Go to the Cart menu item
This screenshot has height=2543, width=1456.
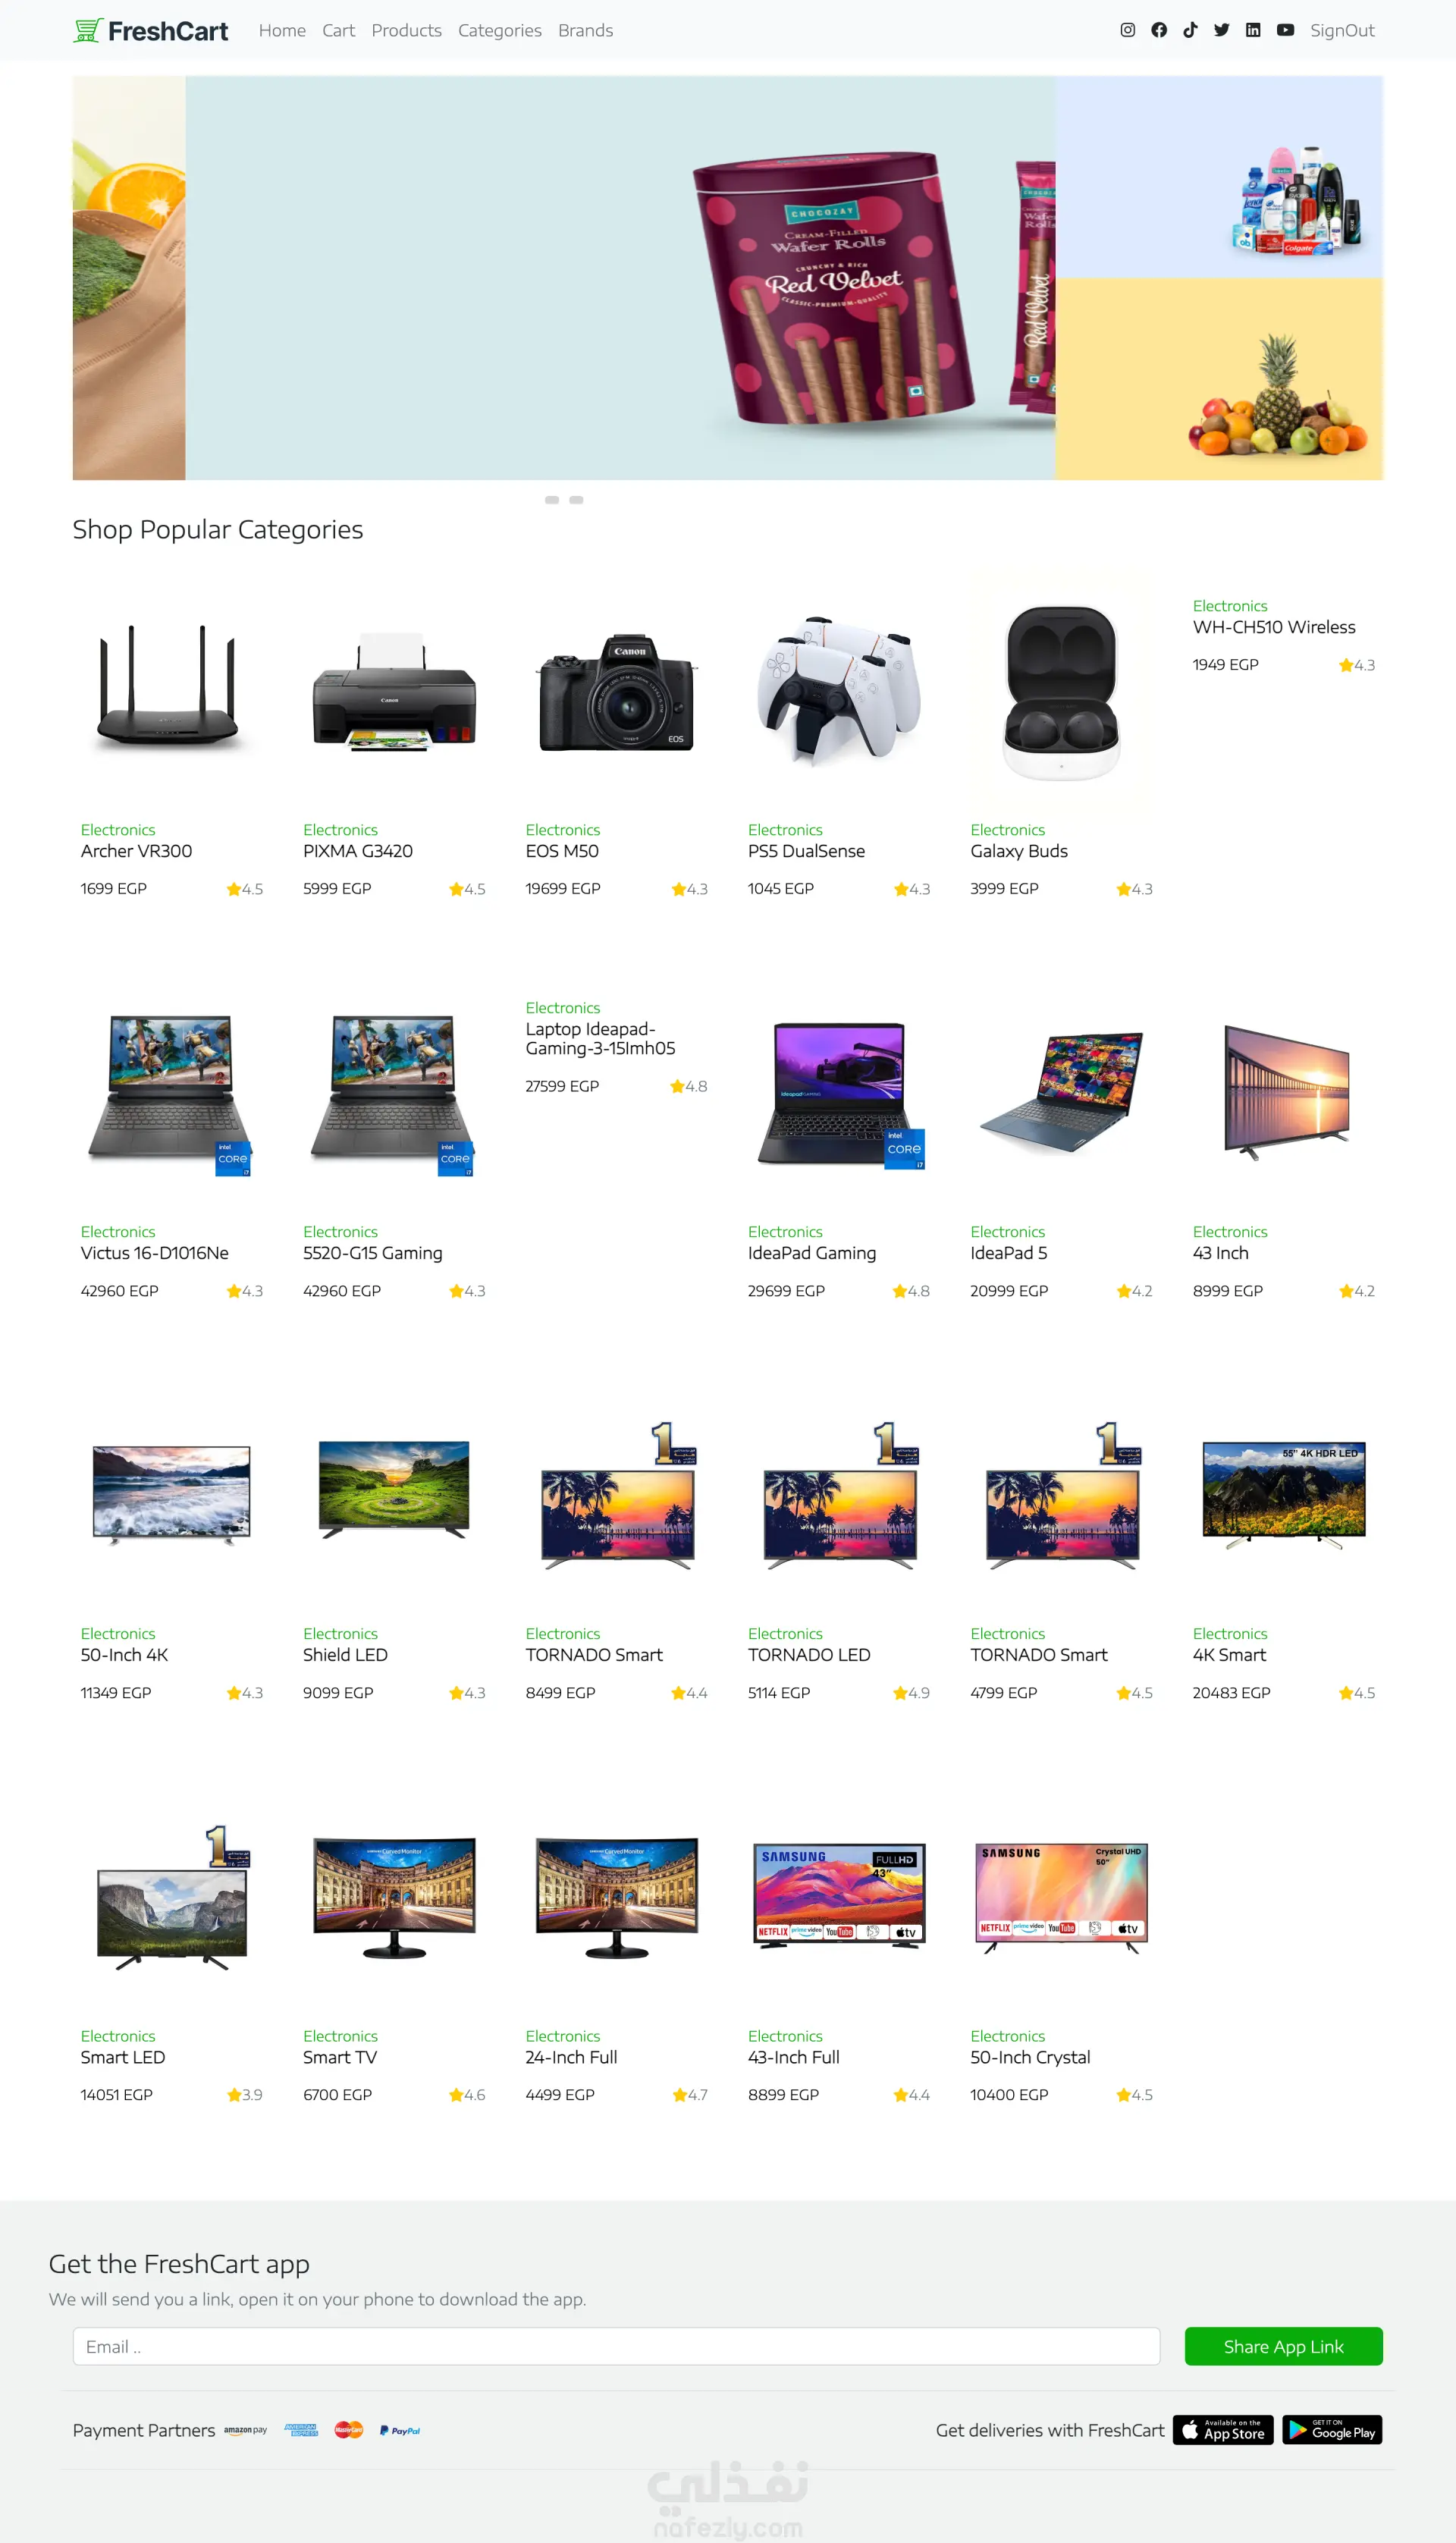coord(338,31)
